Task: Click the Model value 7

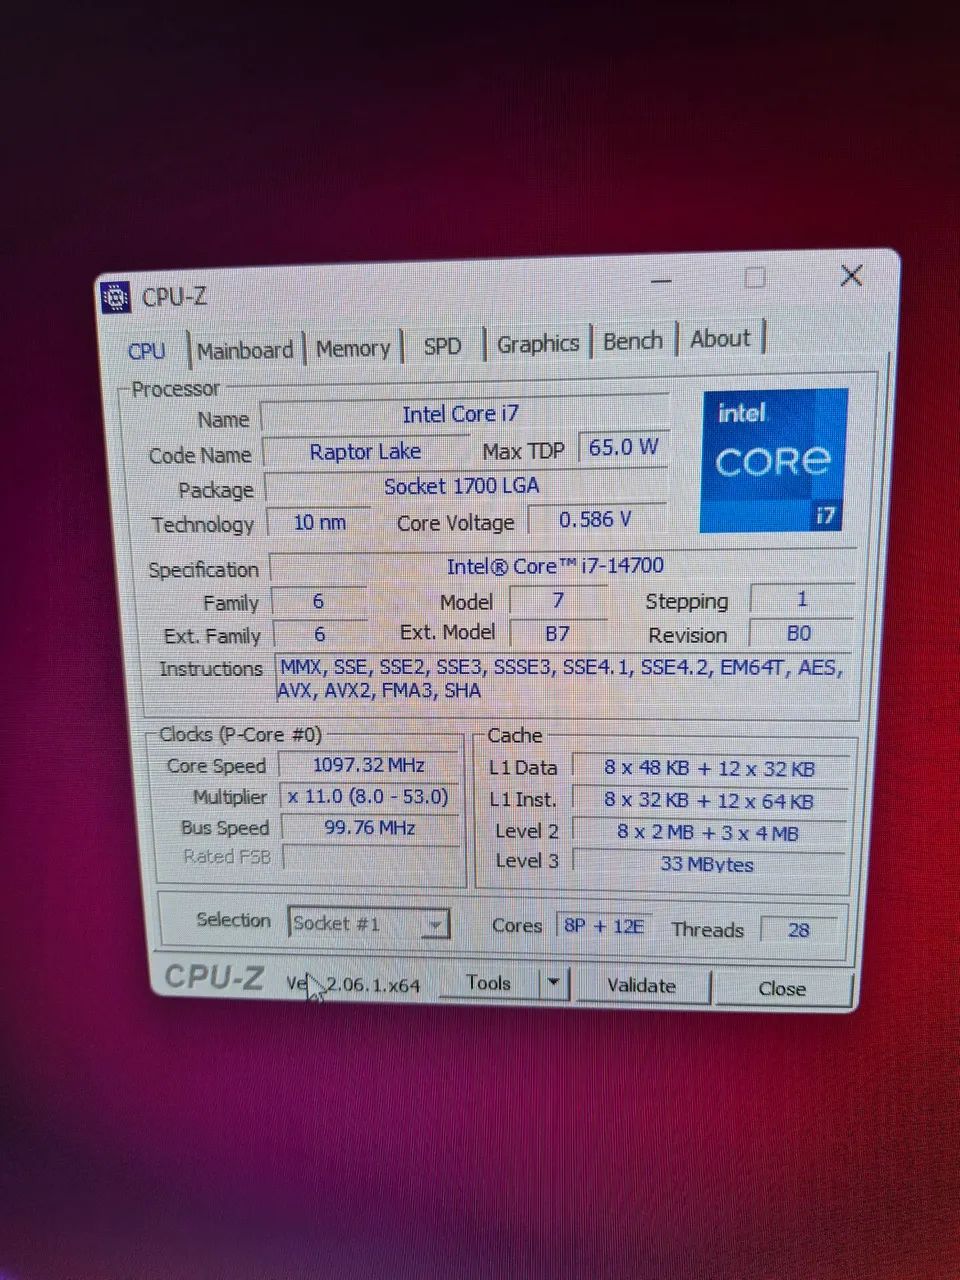Action: pos(558,600)
